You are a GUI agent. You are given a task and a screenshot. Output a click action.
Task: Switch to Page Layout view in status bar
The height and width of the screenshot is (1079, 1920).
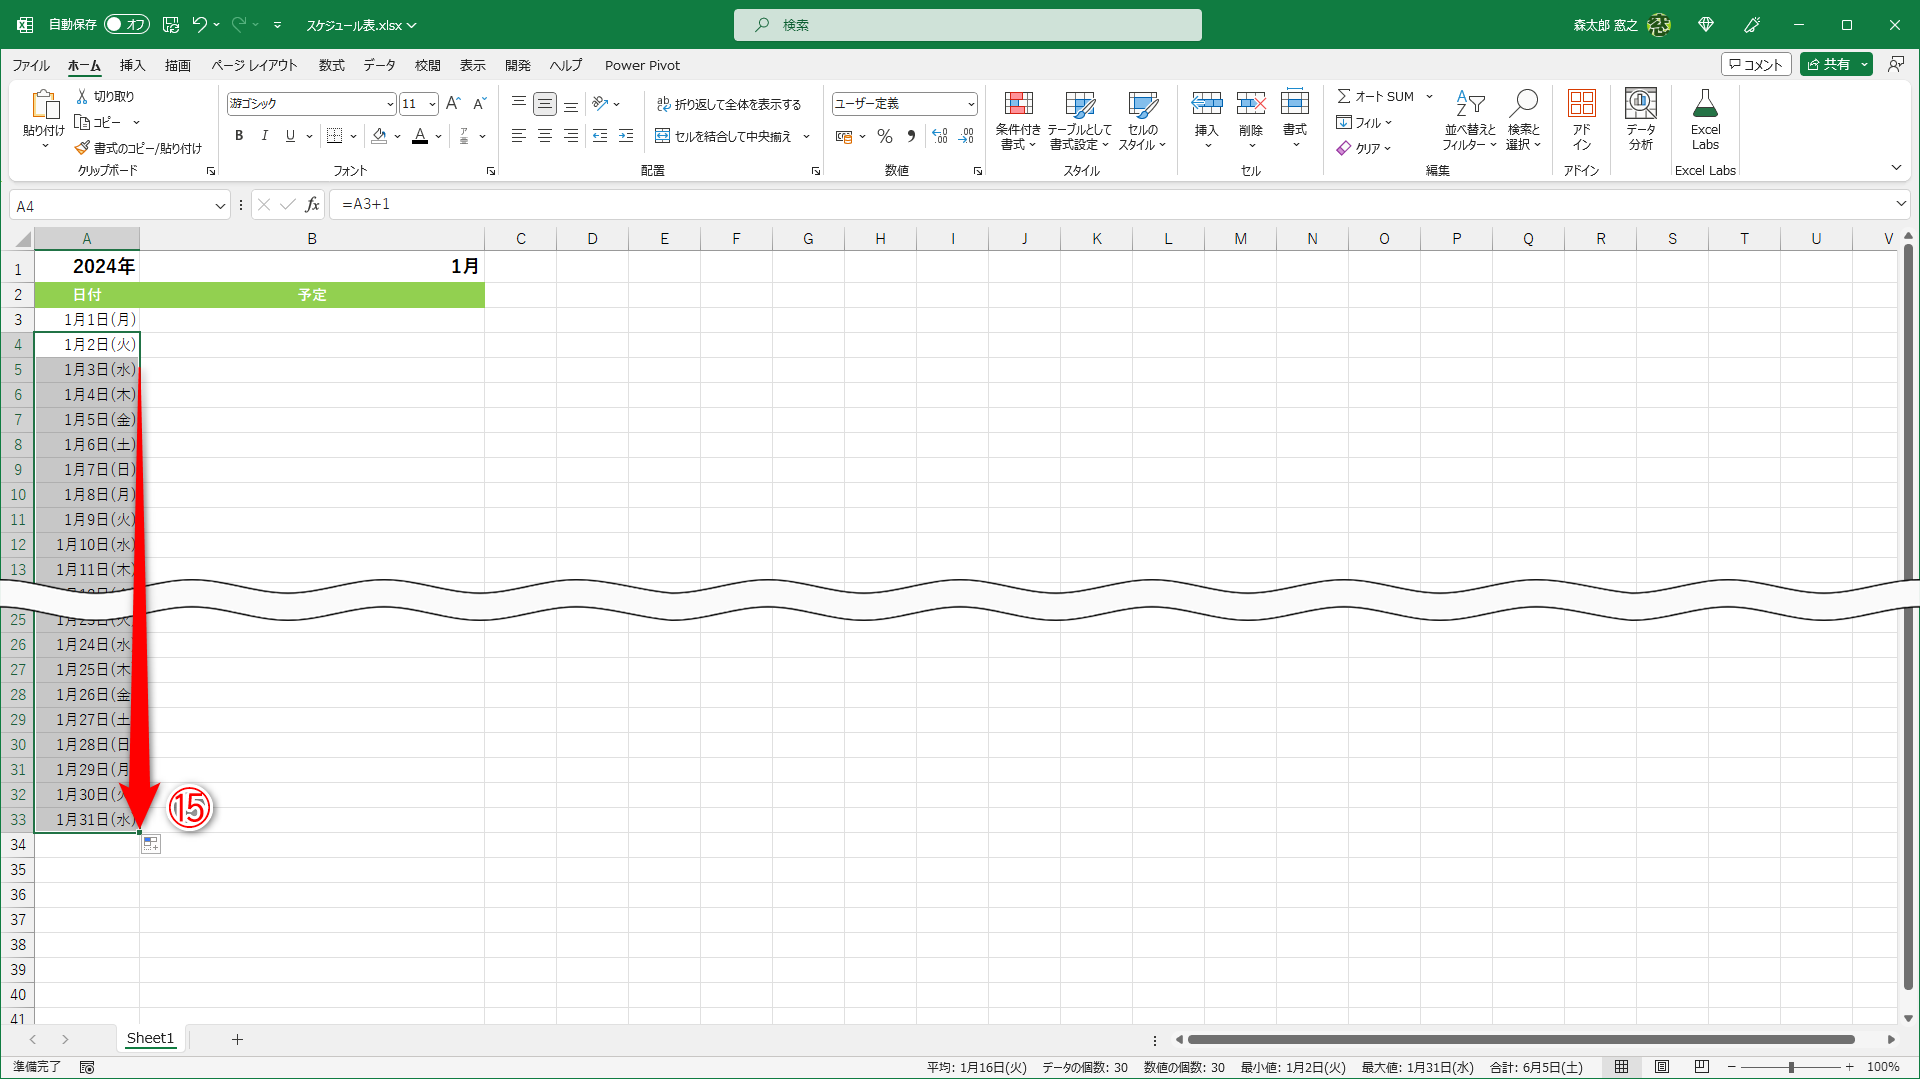(1662, 1067)
